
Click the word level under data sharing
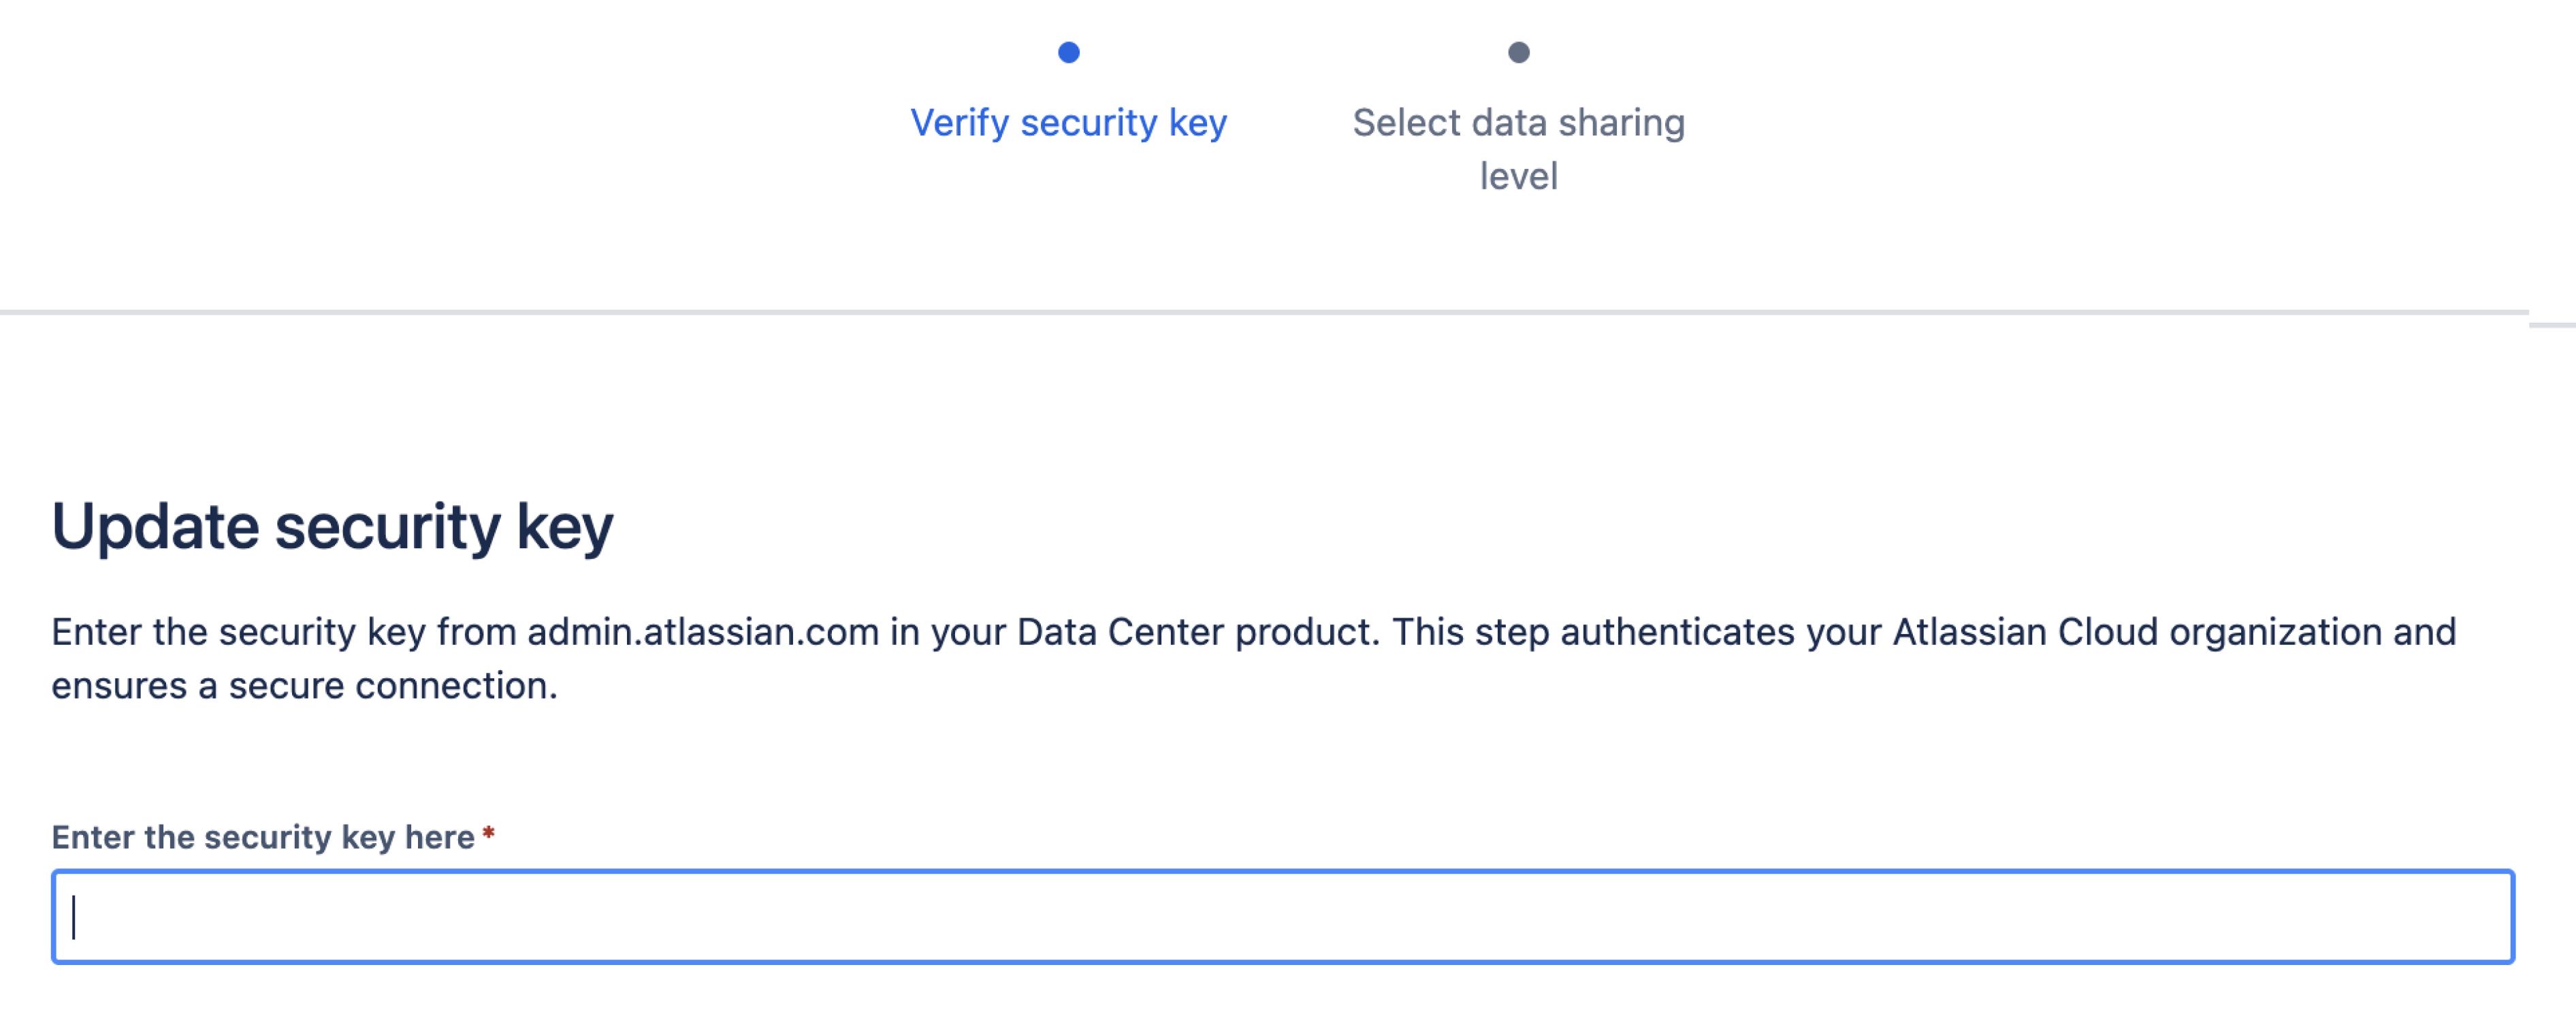[1518, 177]
